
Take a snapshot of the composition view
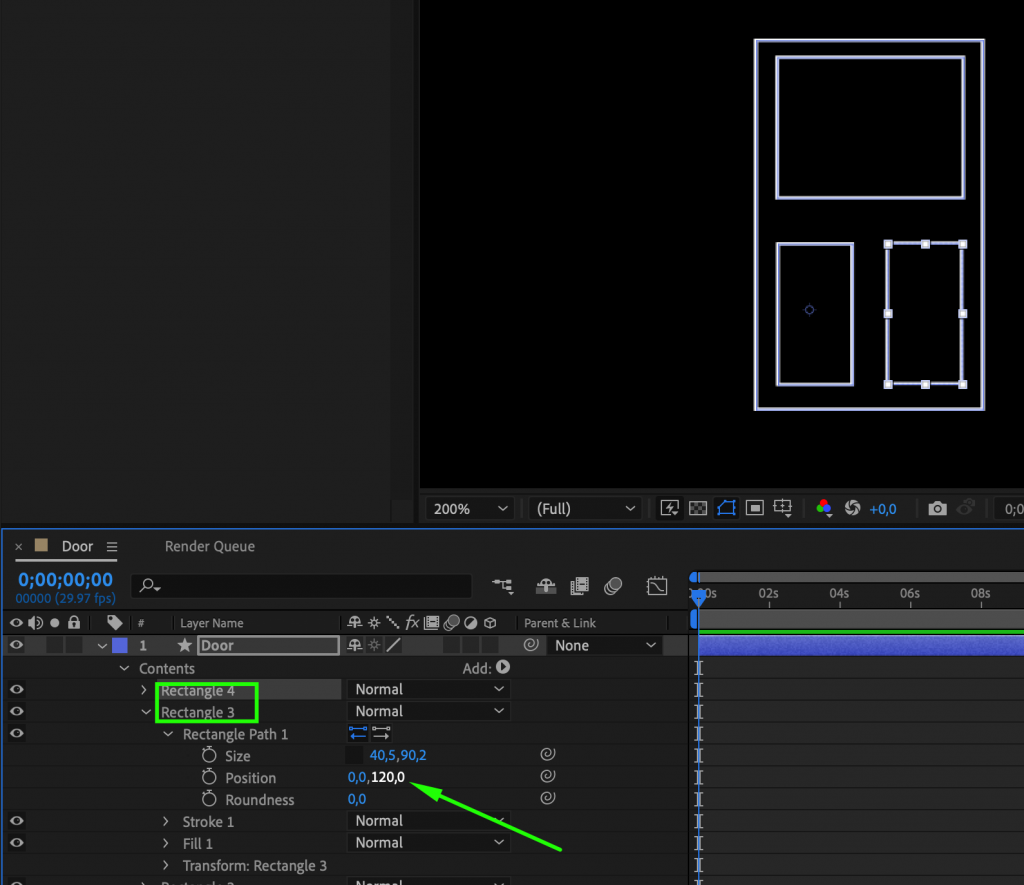(938, 508)
